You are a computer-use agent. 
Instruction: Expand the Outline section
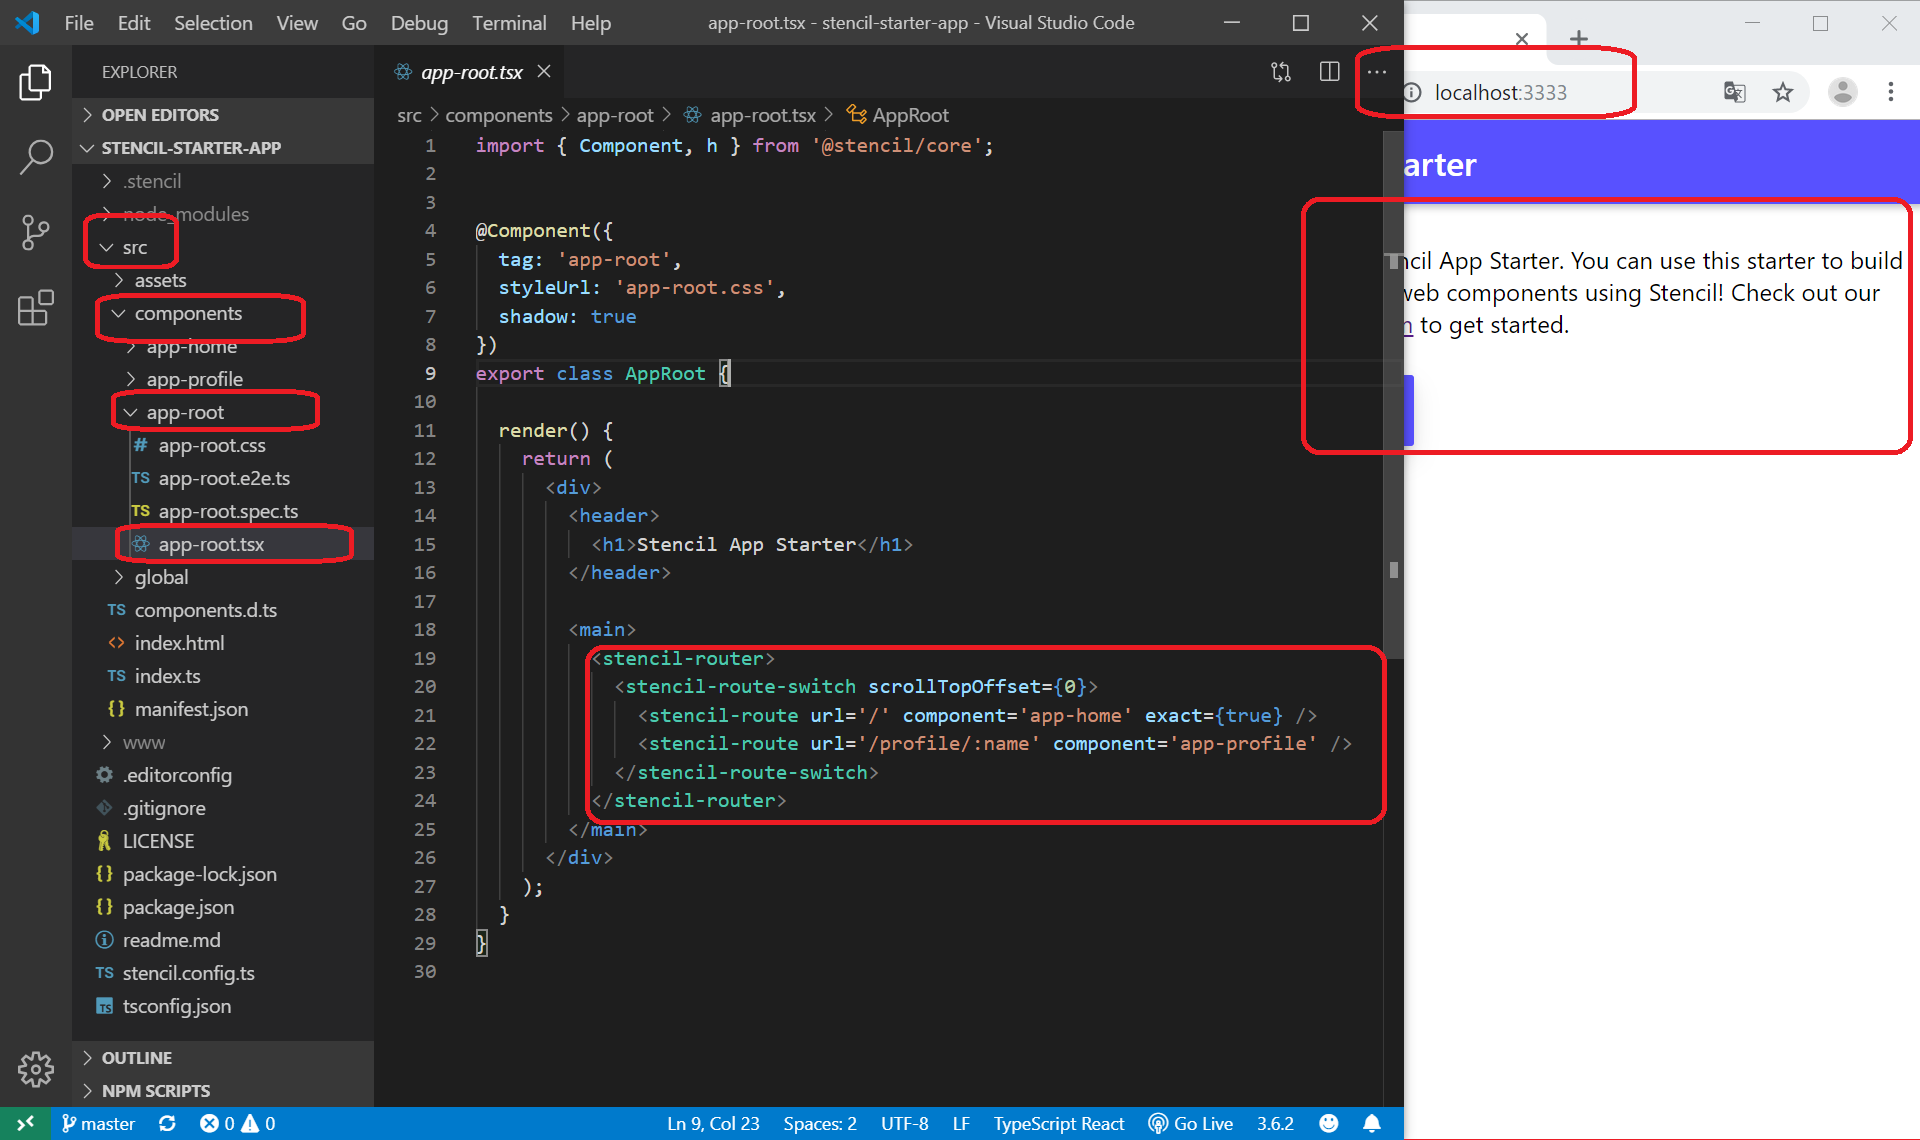pyautogui.click(x=223, y=1058)
